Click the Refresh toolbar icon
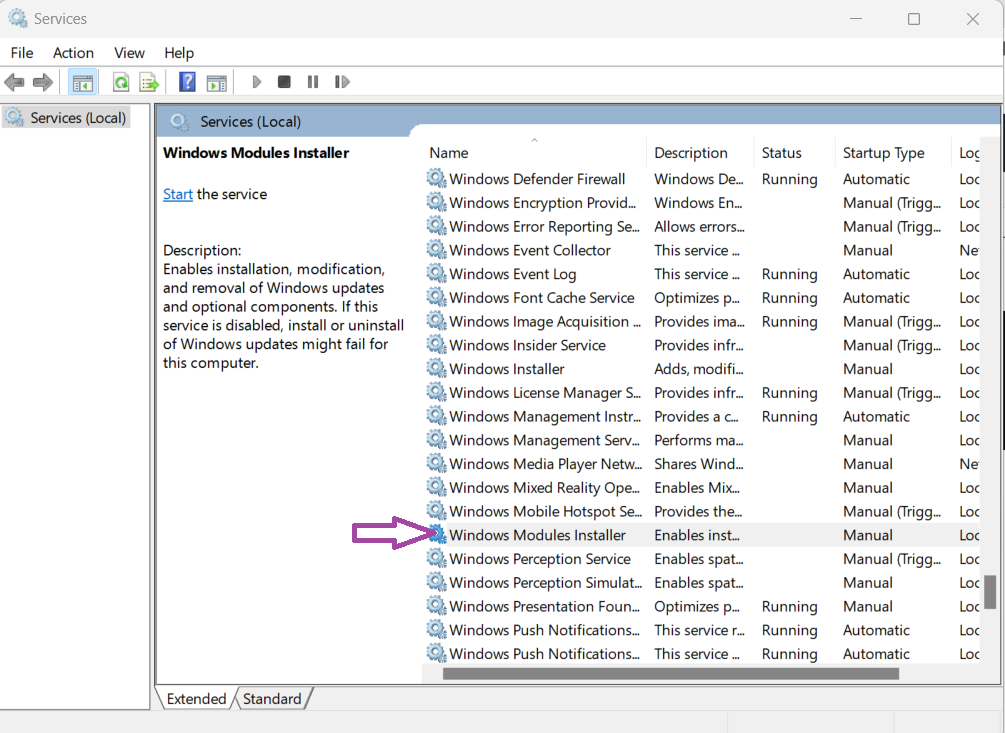Image resolution: width=1005 pixels, height=733 pixels. [121, 82]
